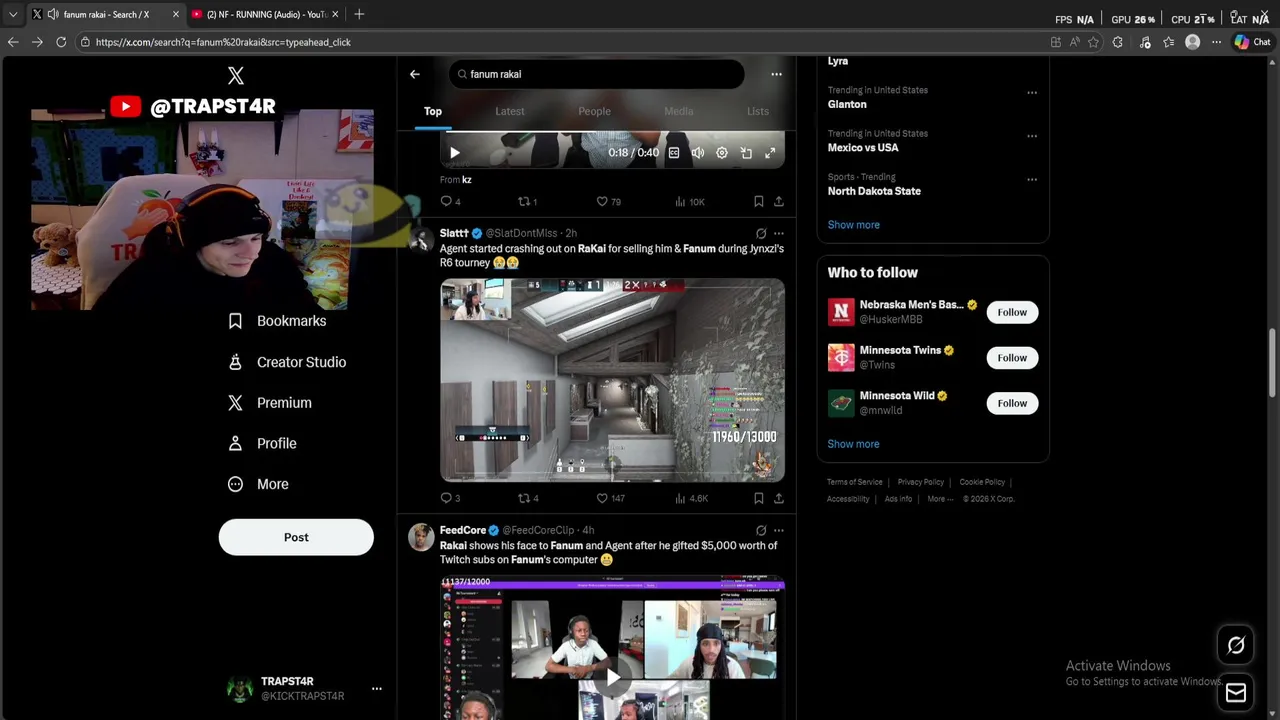Viewport: 1280px width, 720px height.
Task: Follow Nebraska Men's Basketball
Action: [x=1012, y=312]
